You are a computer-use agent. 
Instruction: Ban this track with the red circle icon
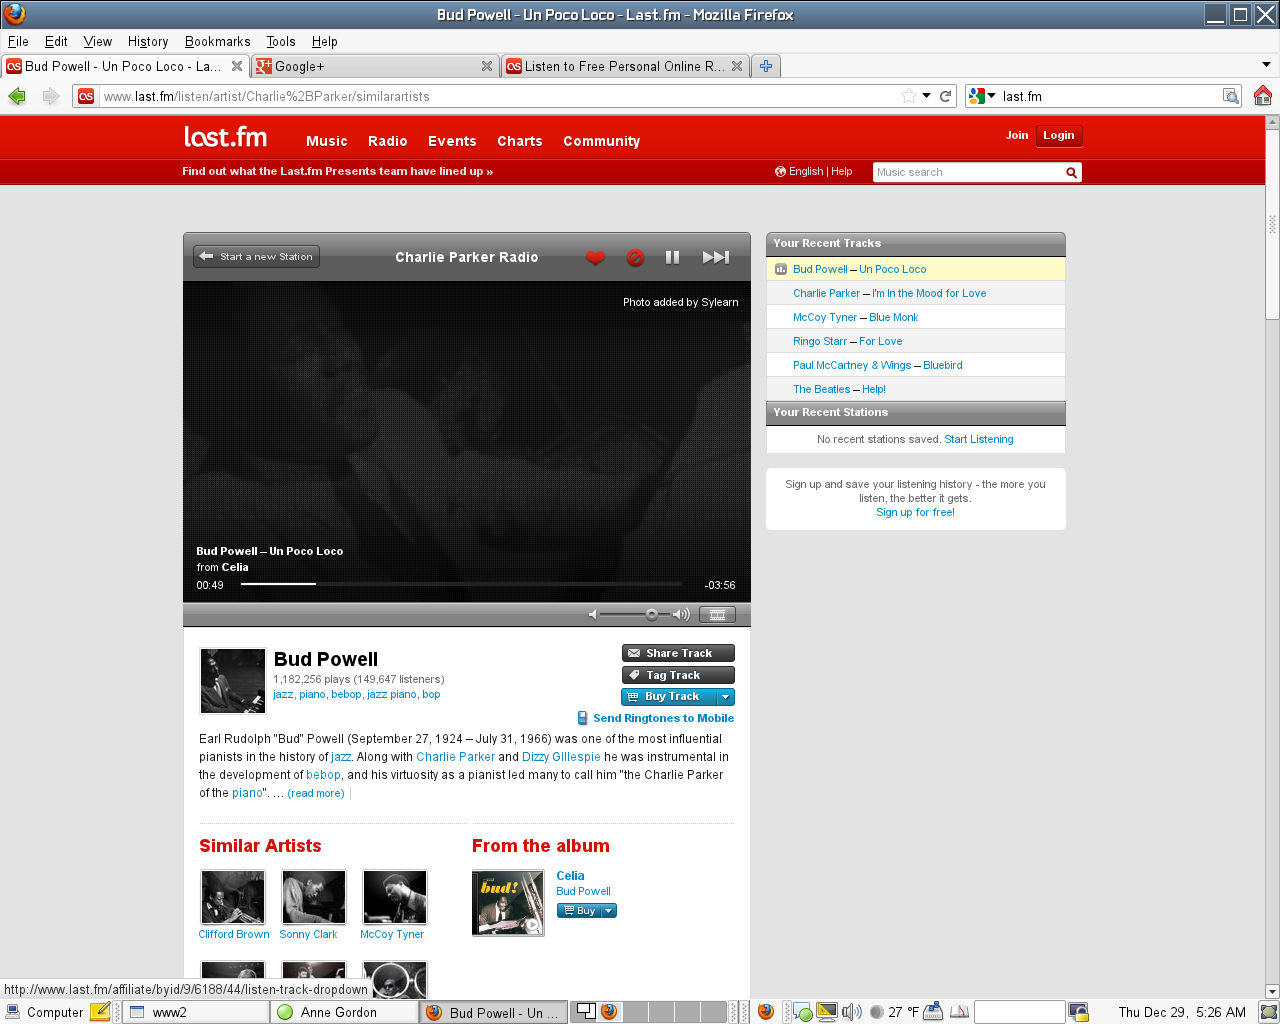(635, 257)
